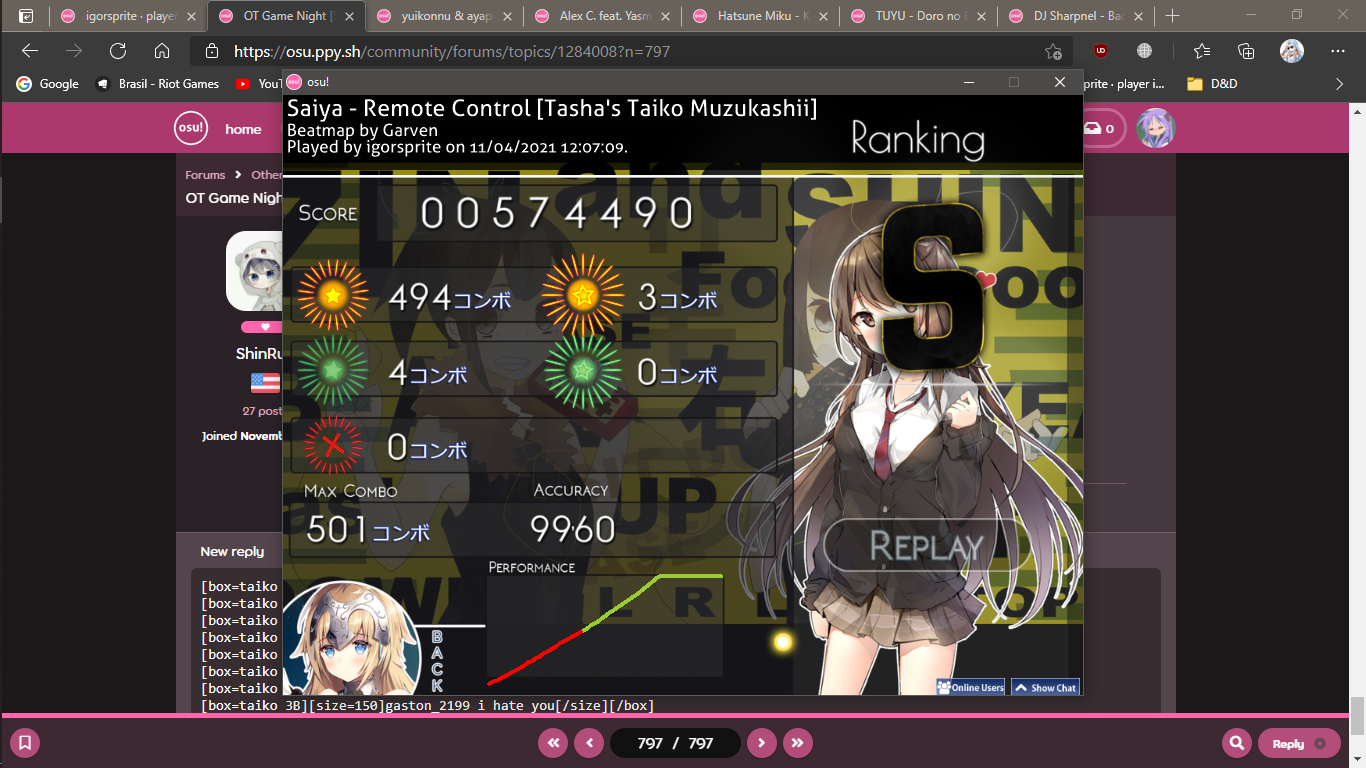Switch to DJ Sharpnel browser tab

1077,16
